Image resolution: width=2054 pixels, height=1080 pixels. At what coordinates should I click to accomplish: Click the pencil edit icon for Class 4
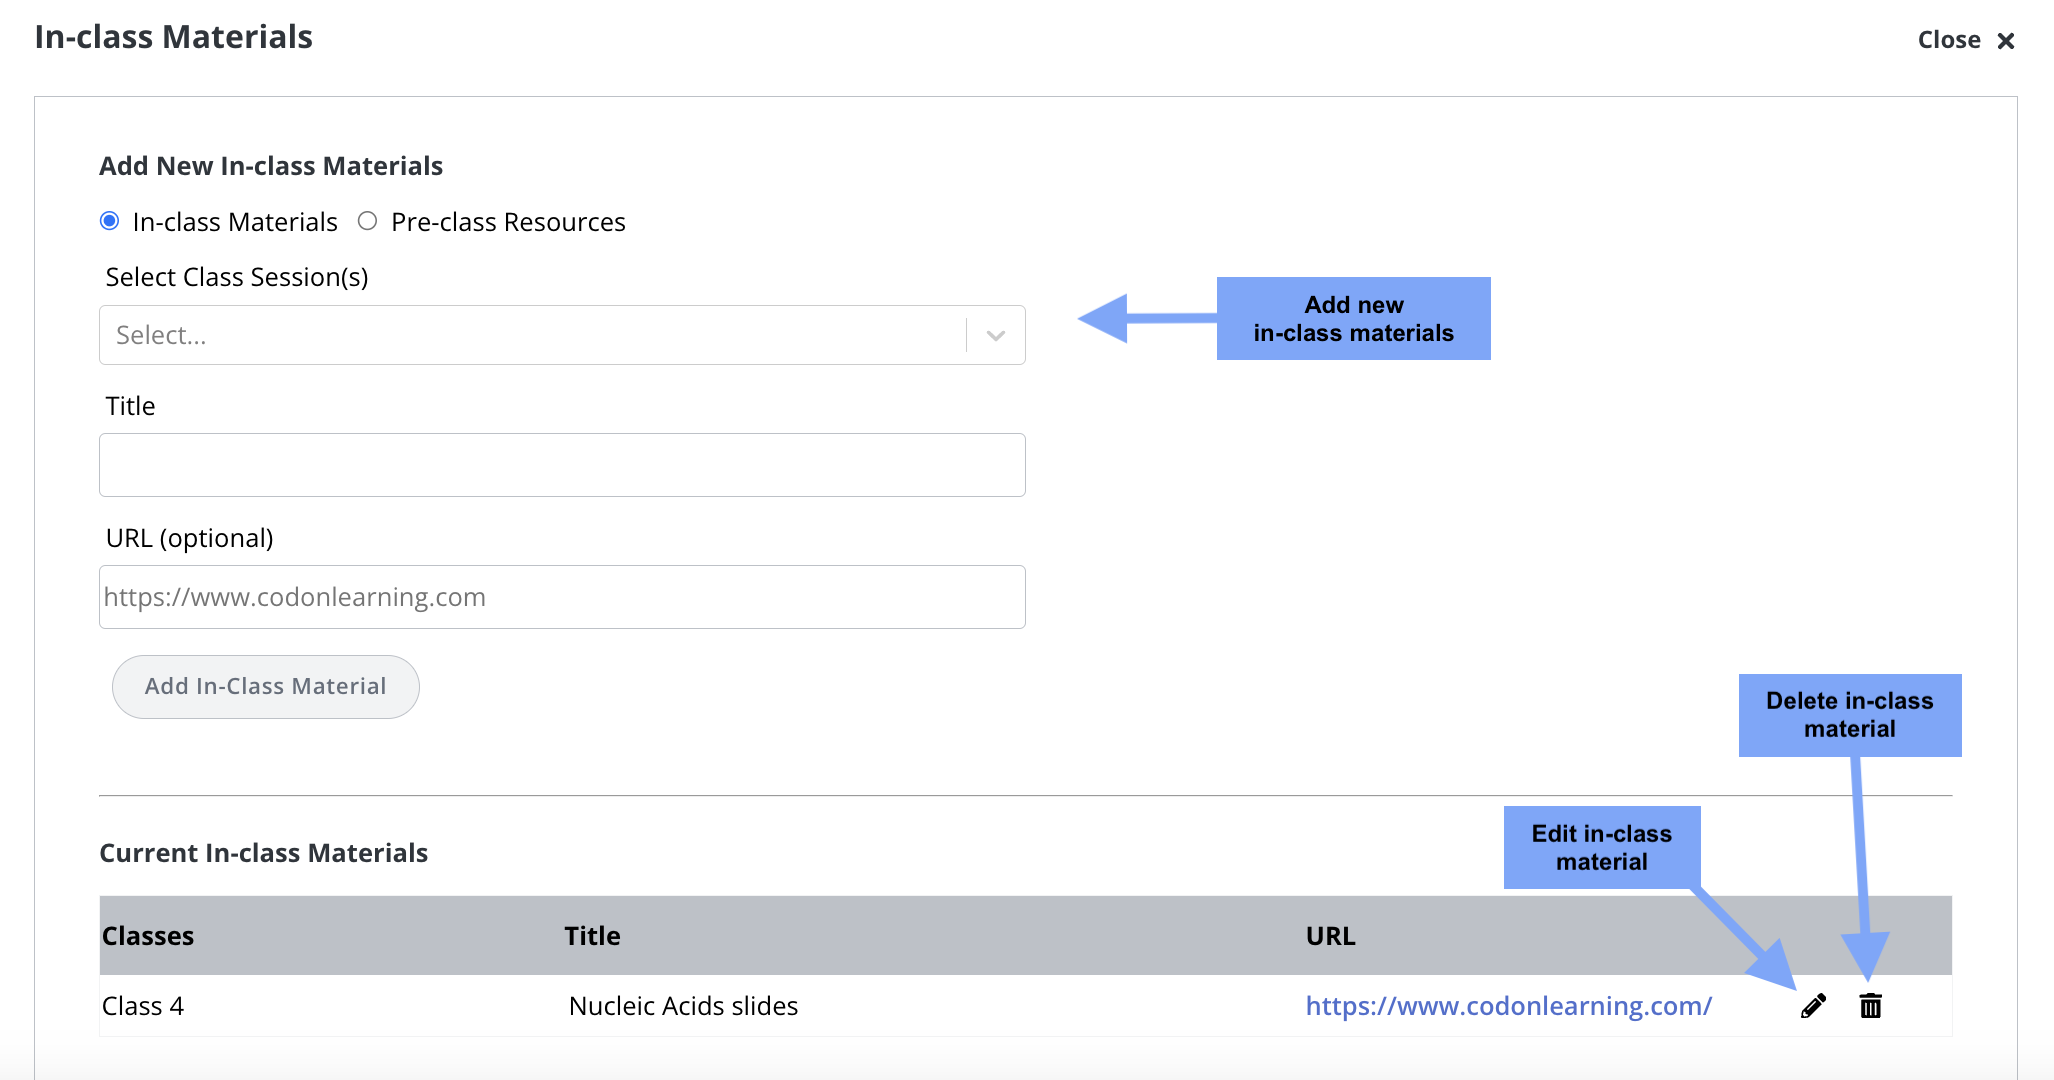click(x=1813, y=1005)
